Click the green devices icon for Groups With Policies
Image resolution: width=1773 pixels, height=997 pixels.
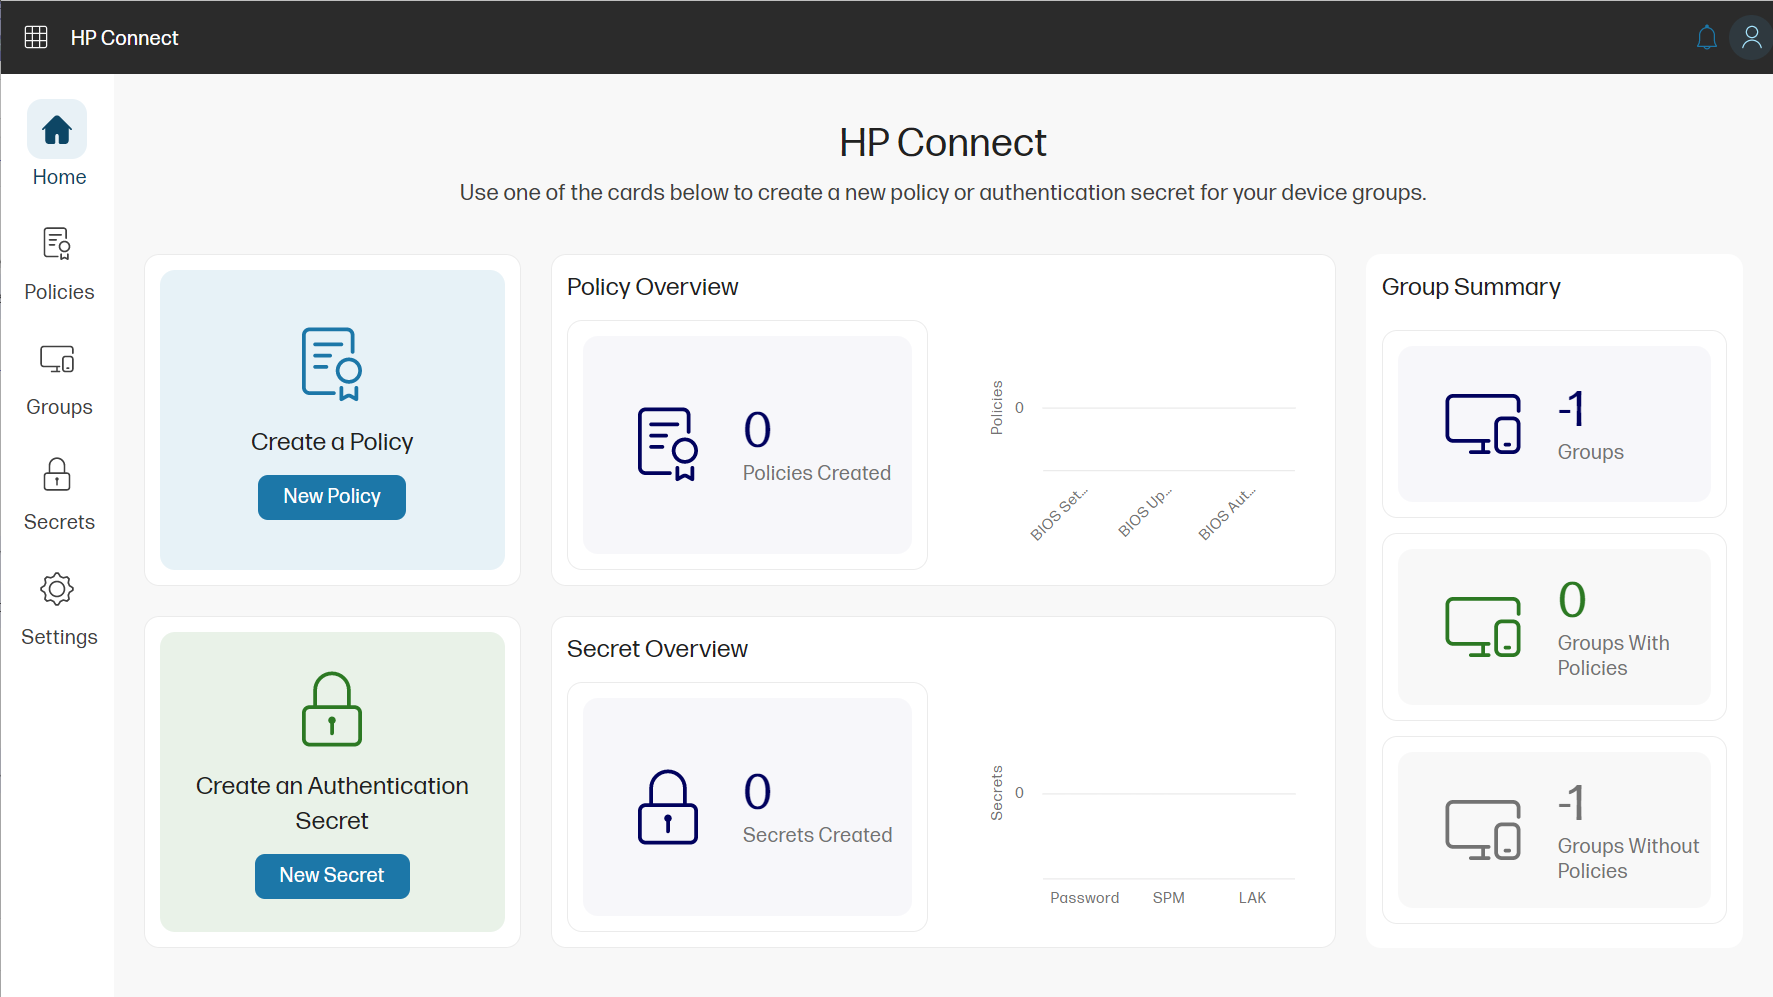tap(1484, 628)
